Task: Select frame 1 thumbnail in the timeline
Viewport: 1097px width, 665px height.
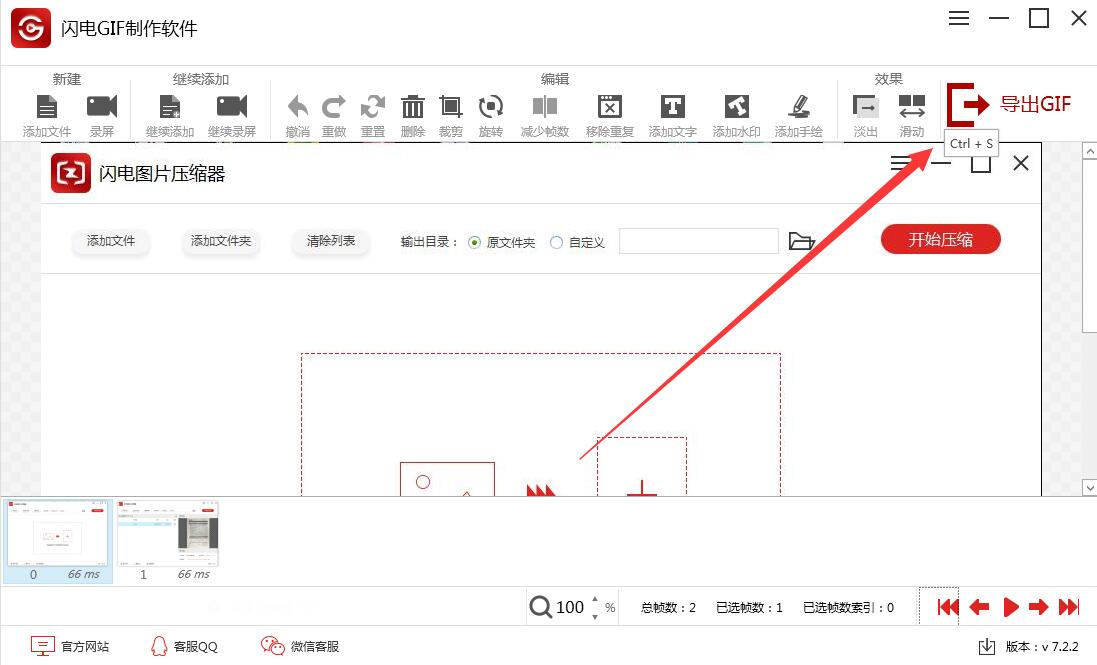Action: 167,535
